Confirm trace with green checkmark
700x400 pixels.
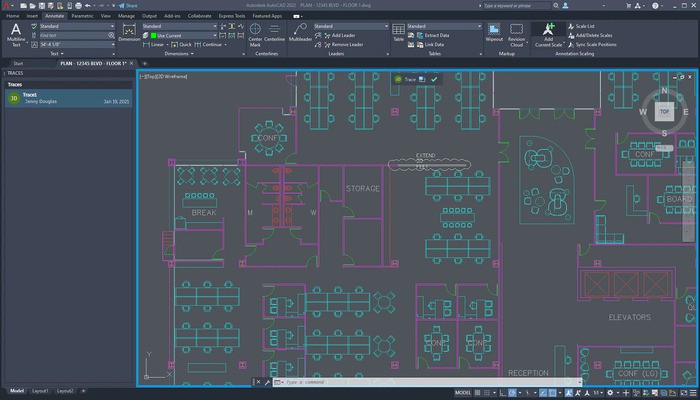(x=434, y=78)
